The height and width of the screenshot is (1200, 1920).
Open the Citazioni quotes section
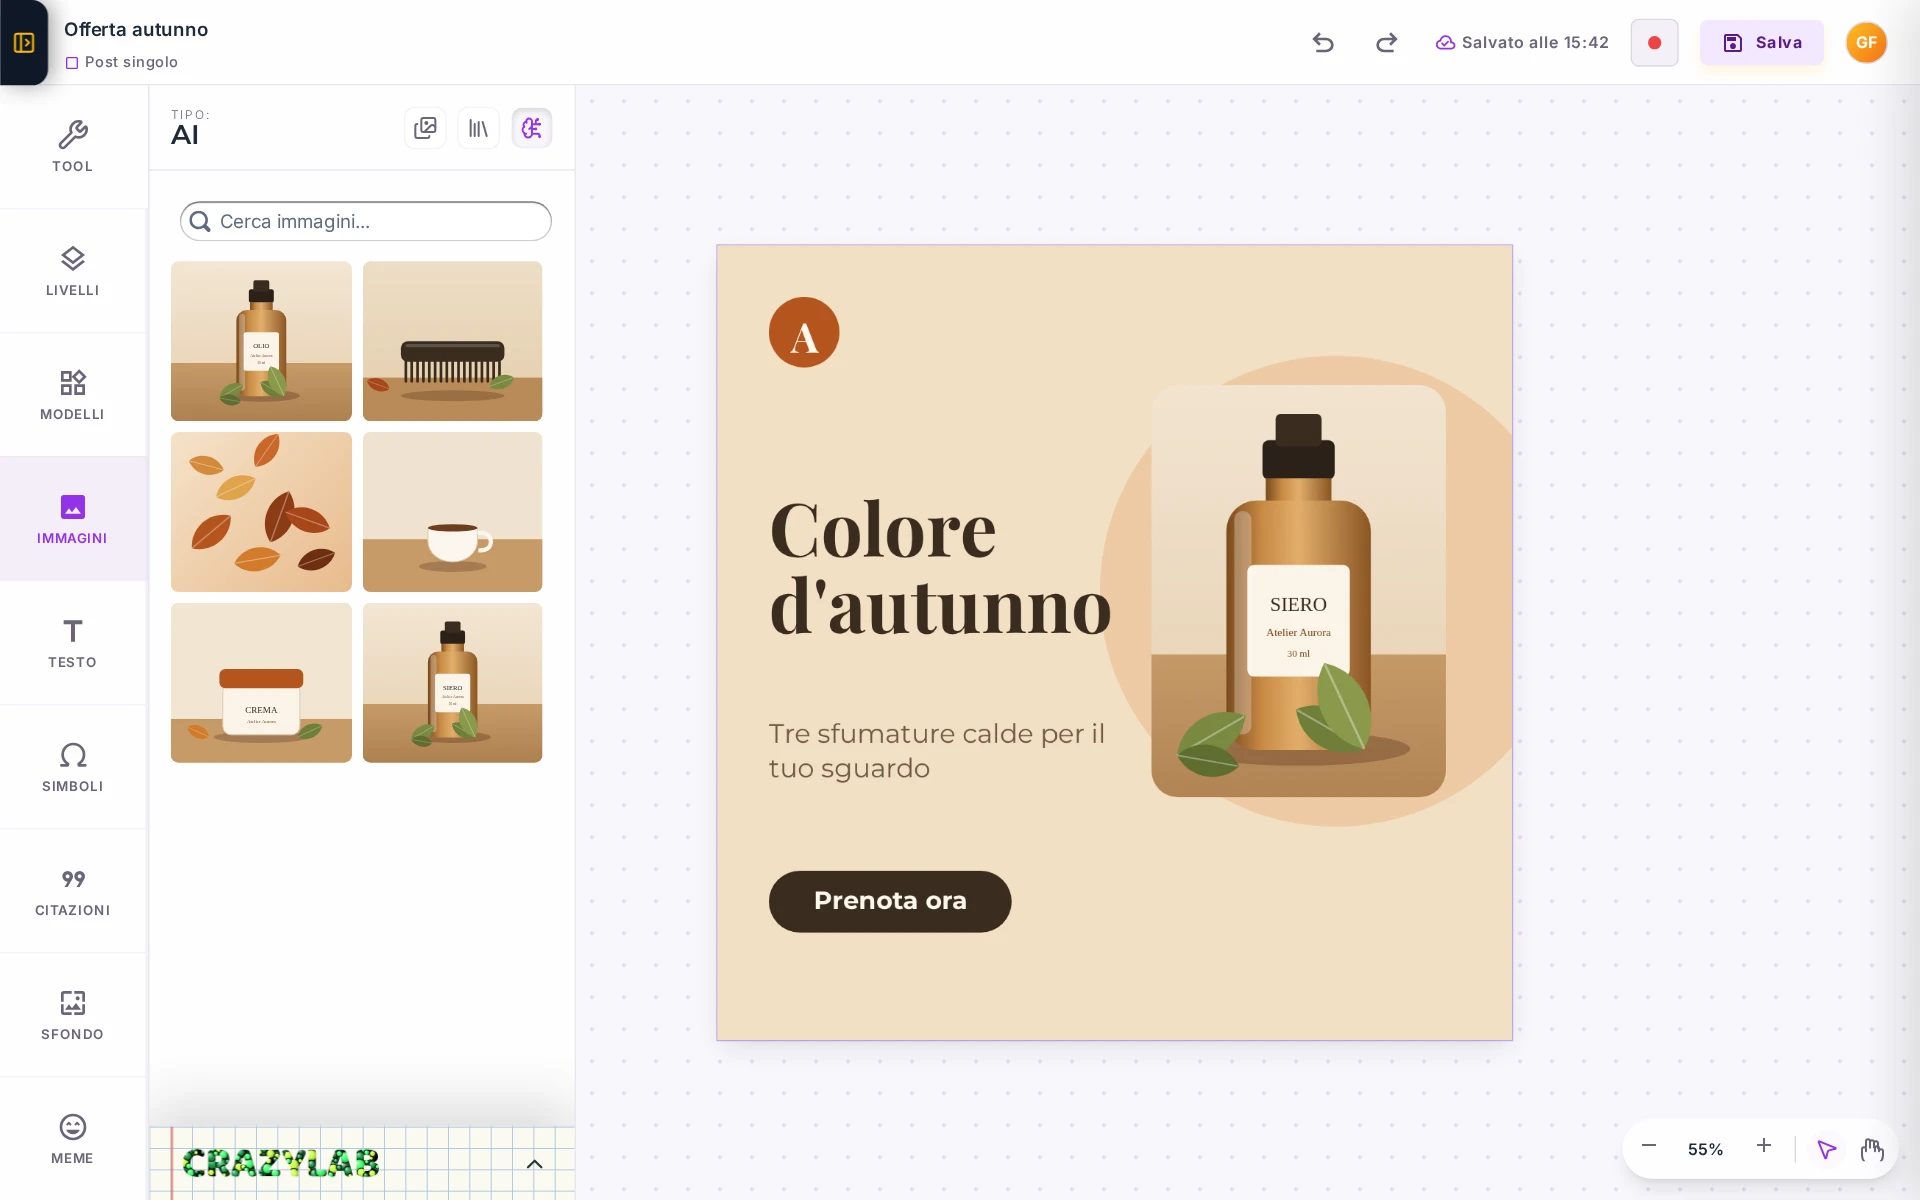73,891
